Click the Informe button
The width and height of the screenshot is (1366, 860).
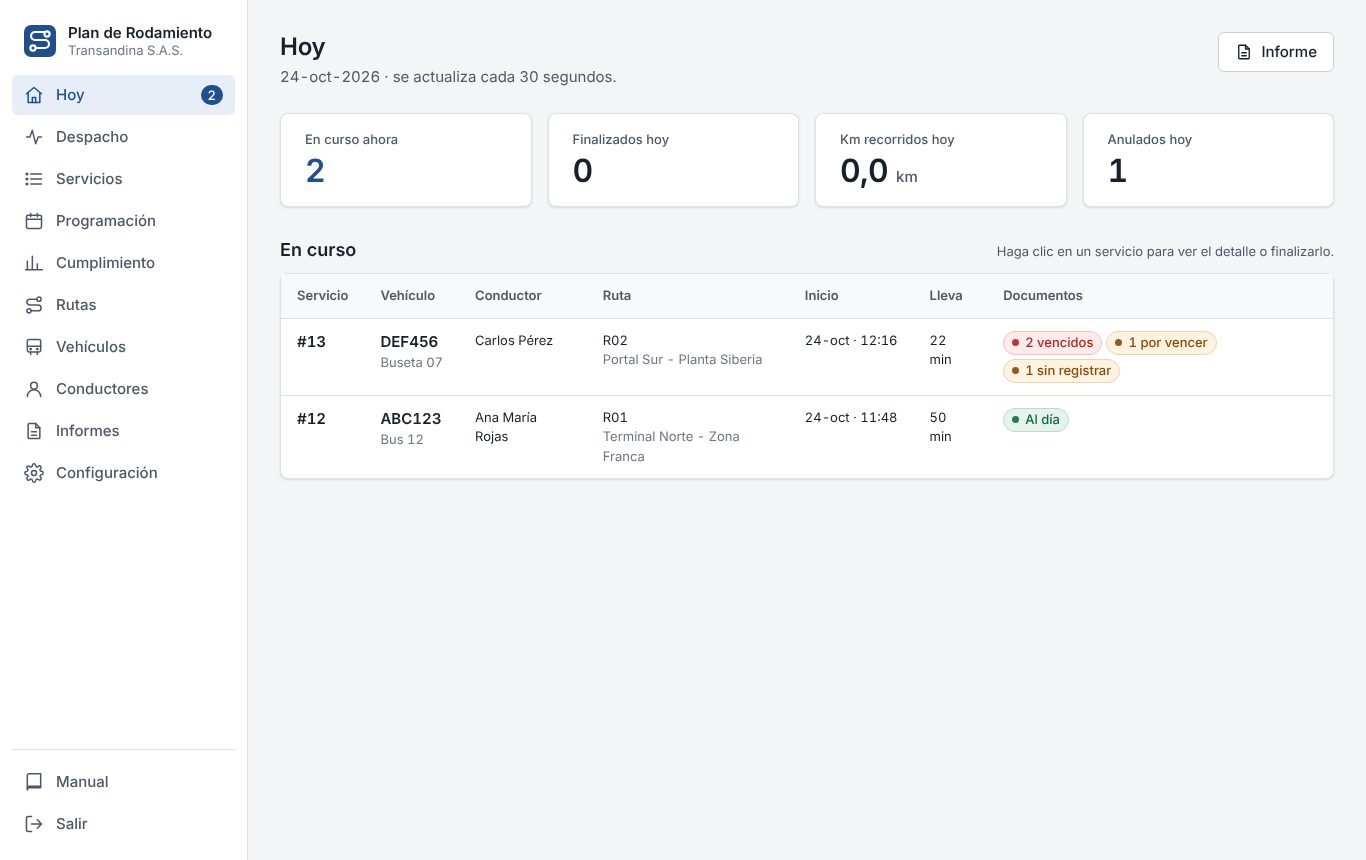(1275, 52)
